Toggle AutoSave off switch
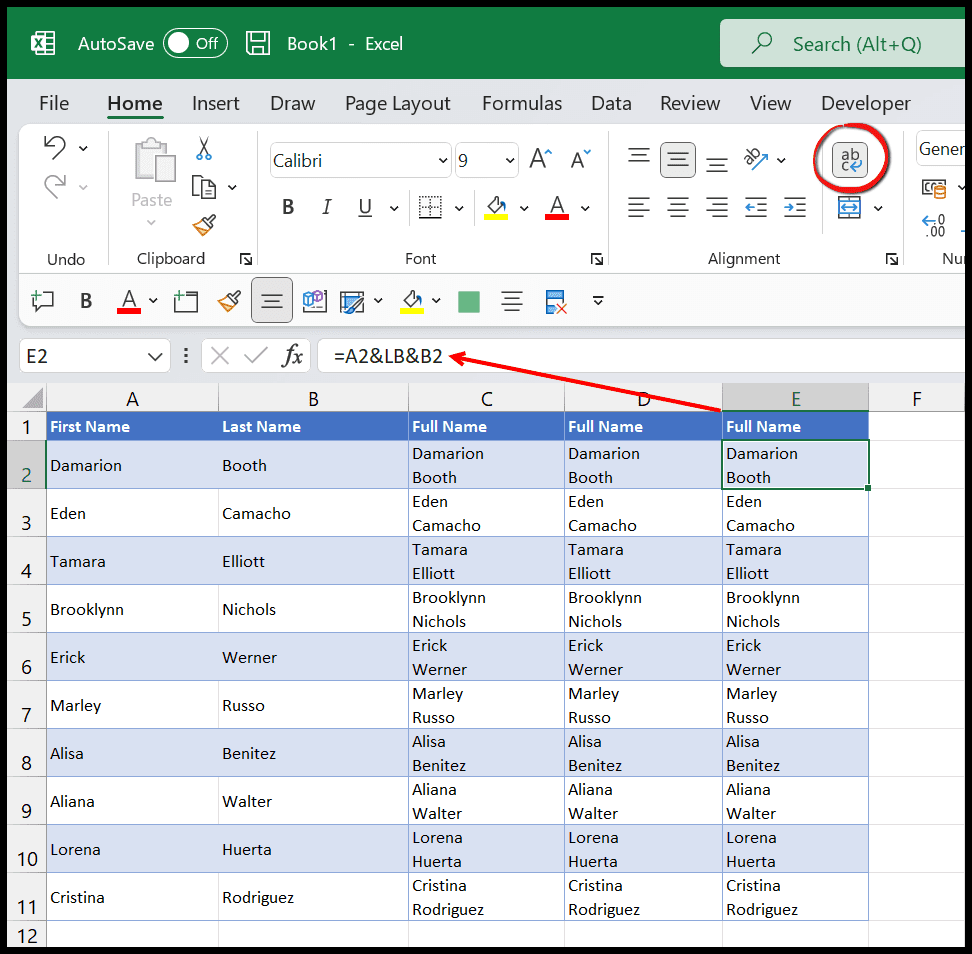The height and width of the screenshot is (954, 972). pyautogui.click(x=195, y=43)
